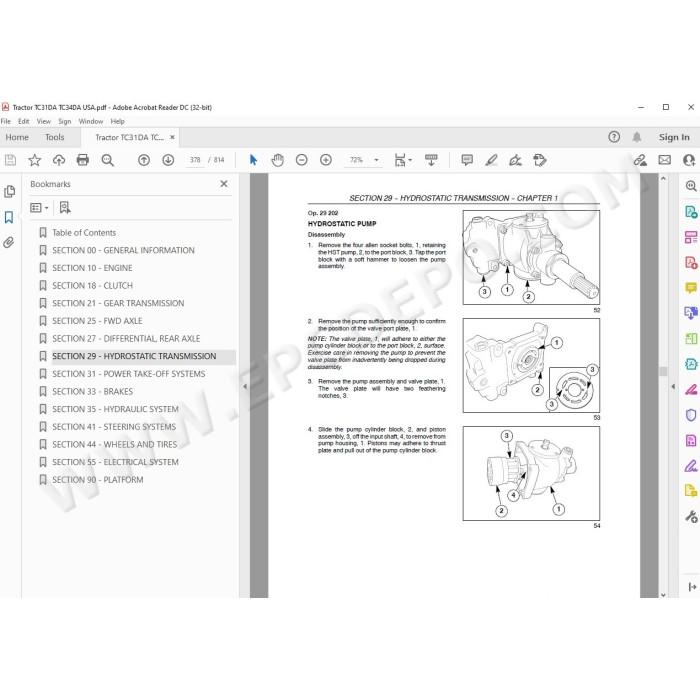
Task: Switch to the Tools tab
Action: (54, 137)
